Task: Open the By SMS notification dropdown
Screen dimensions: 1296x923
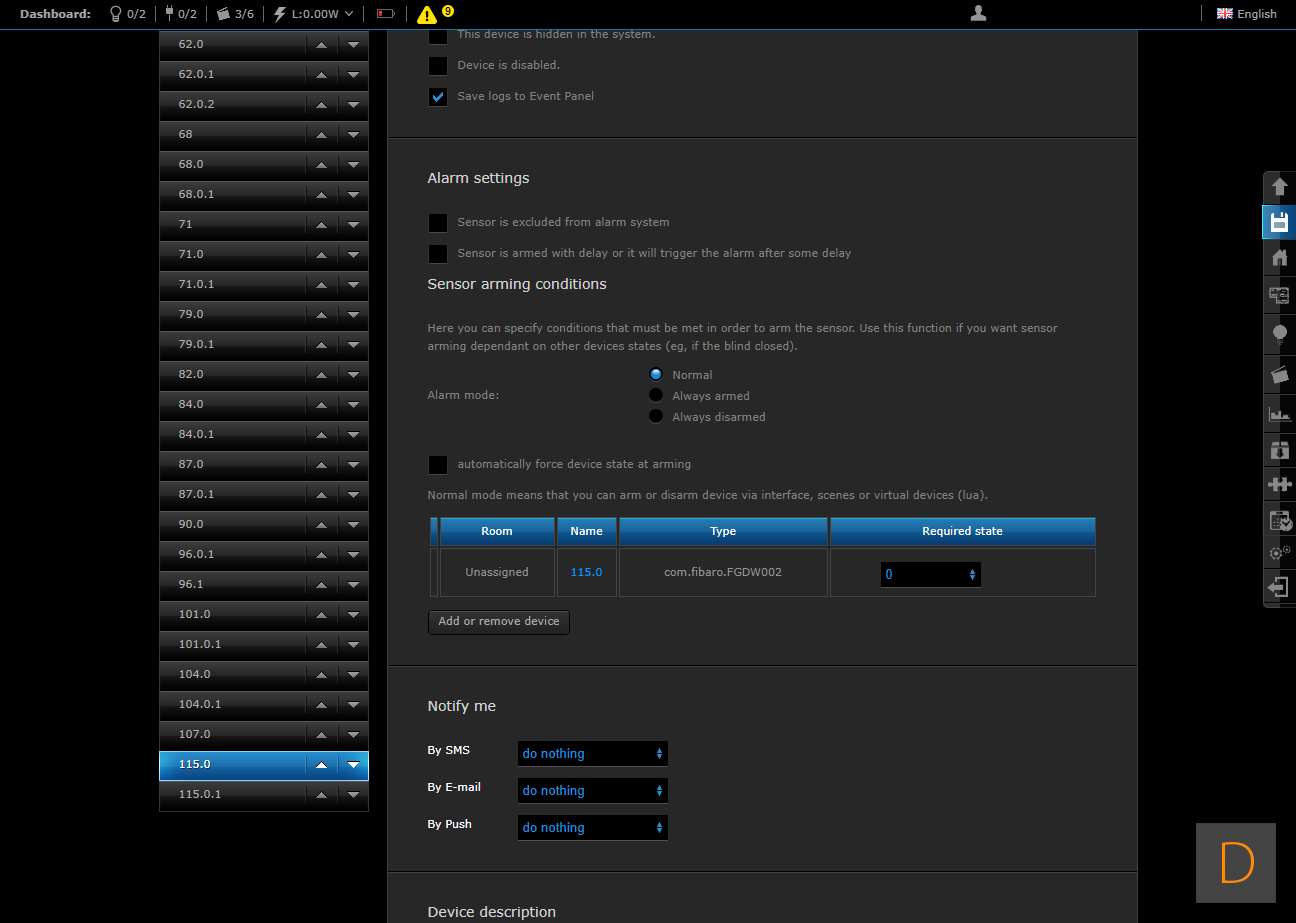Action: coord(592,753)
